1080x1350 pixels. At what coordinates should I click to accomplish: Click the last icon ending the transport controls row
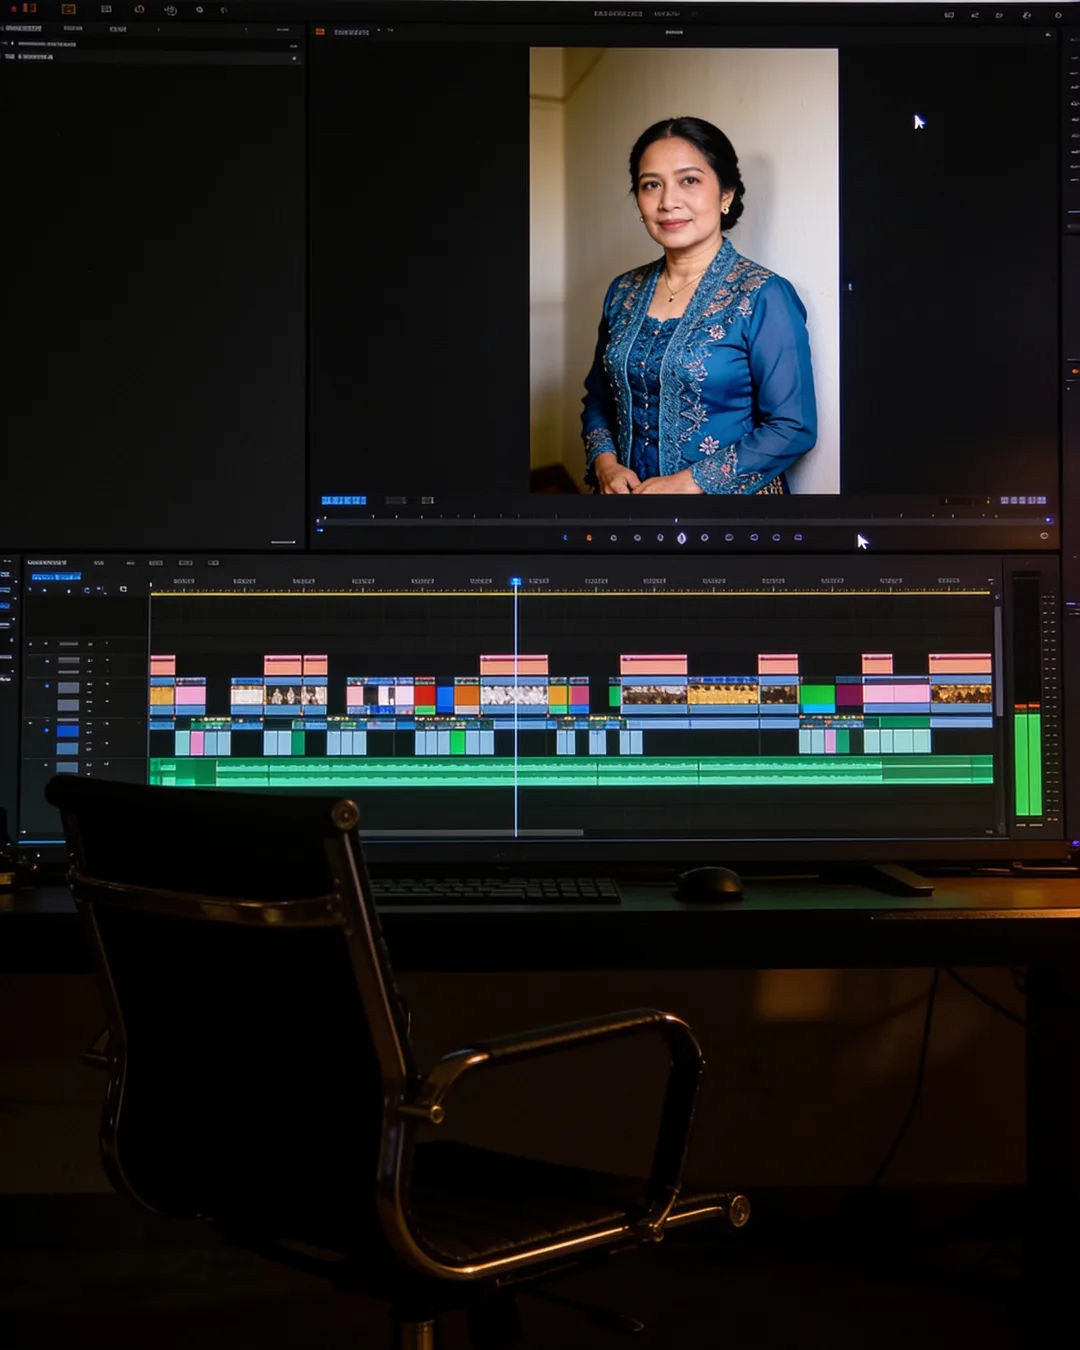(798, 538)
